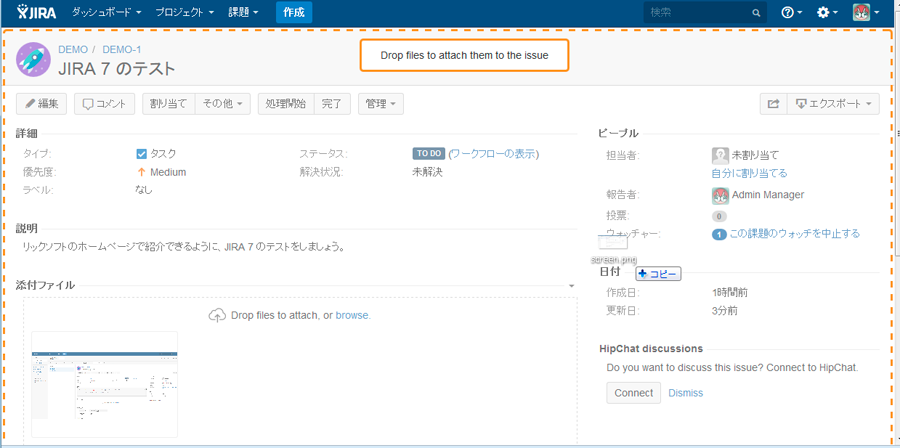This screenshot has height=448, width=900.
Task: Click the 完了 done button
Action: (x=332, y=104)
